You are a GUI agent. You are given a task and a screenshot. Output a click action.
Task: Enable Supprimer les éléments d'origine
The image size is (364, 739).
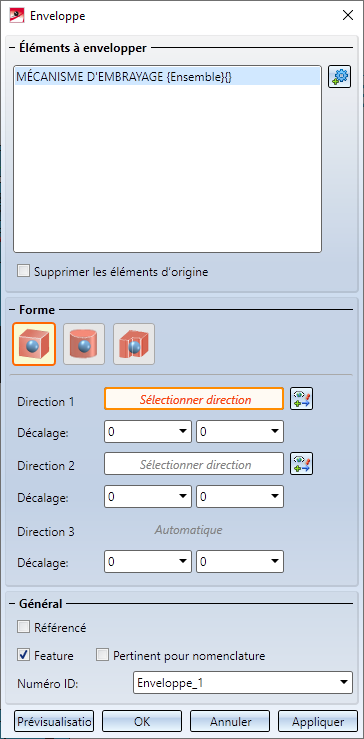click(x=23, y=271)
